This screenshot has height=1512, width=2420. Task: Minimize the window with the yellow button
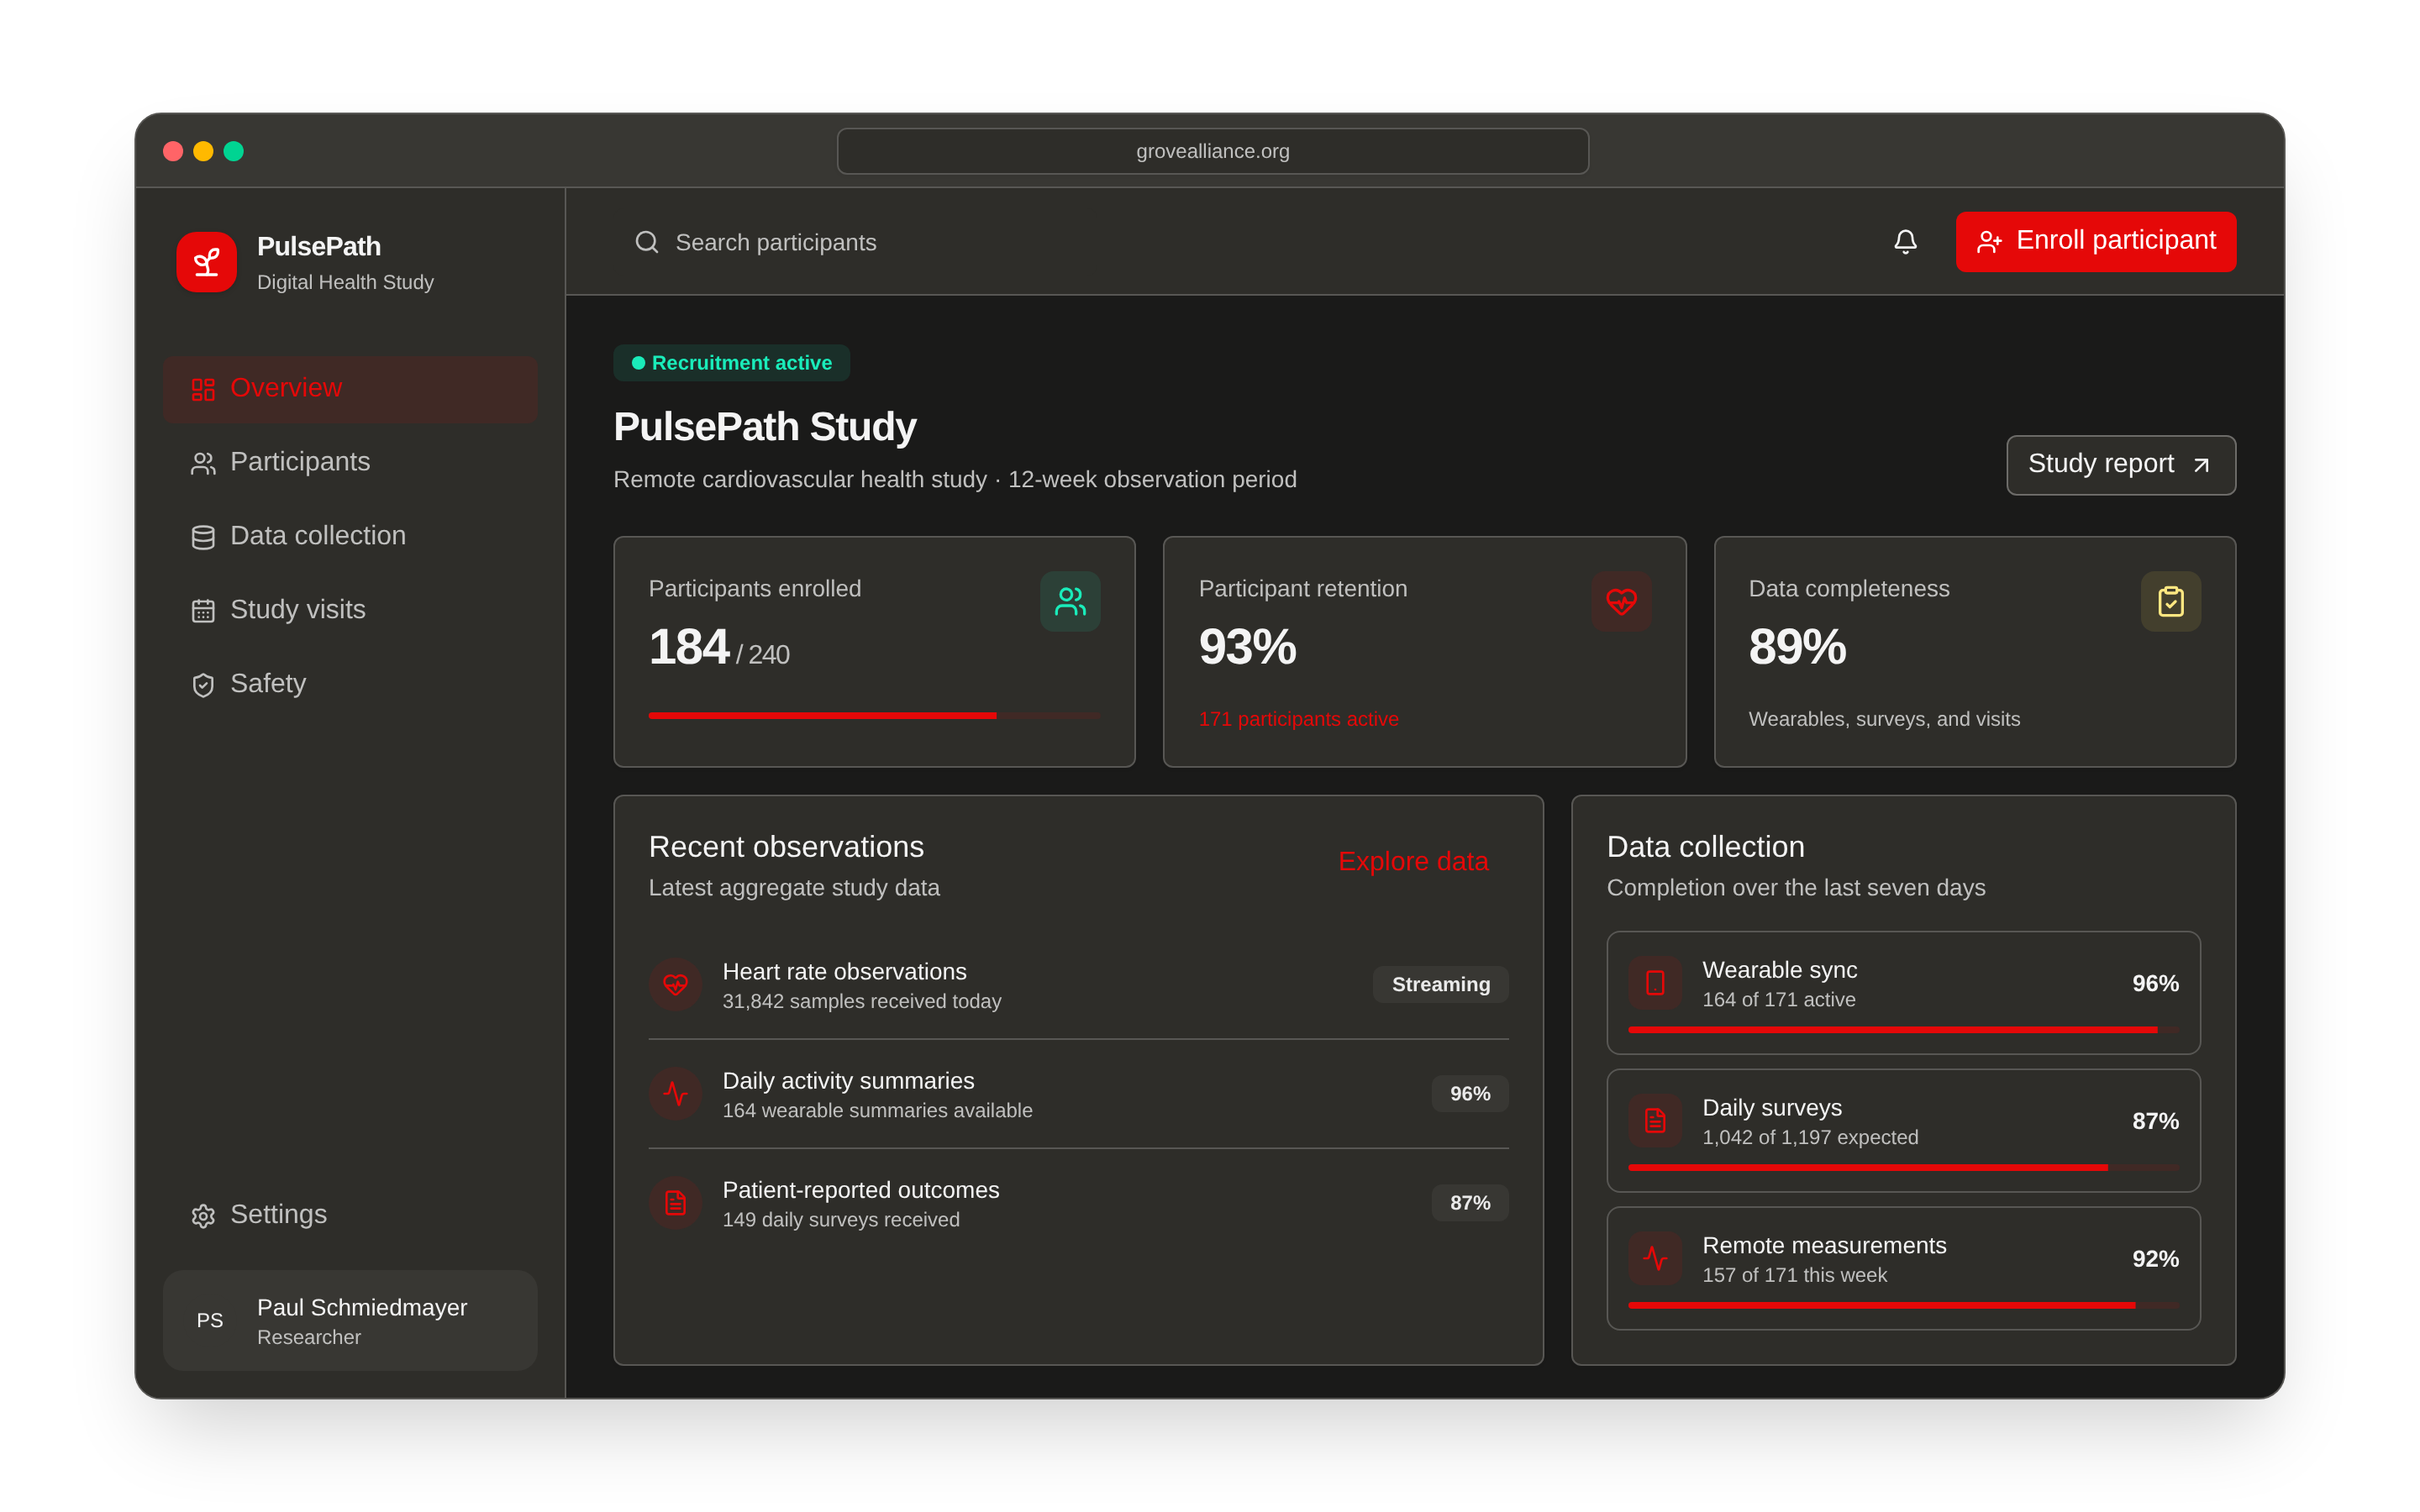(x=203, y=151)
